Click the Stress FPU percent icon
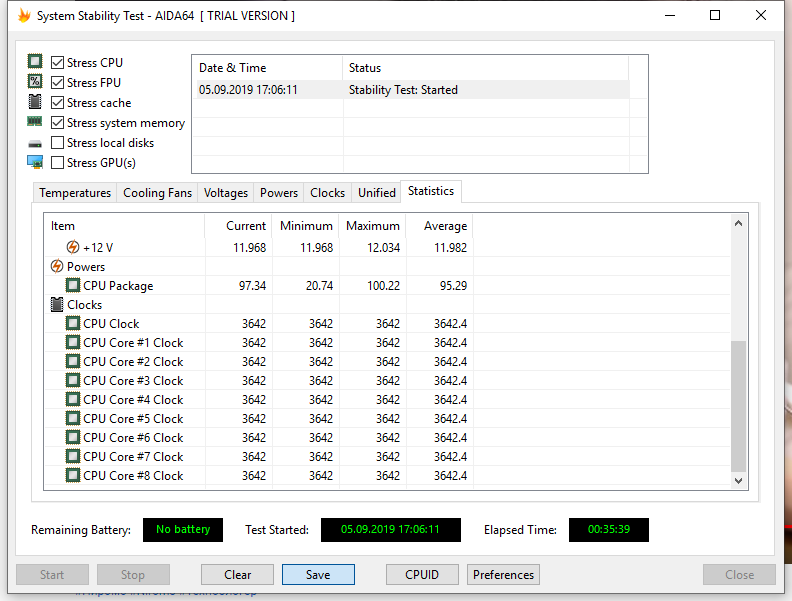Screen dimensions: 792x601 click(x=35, y=81)
